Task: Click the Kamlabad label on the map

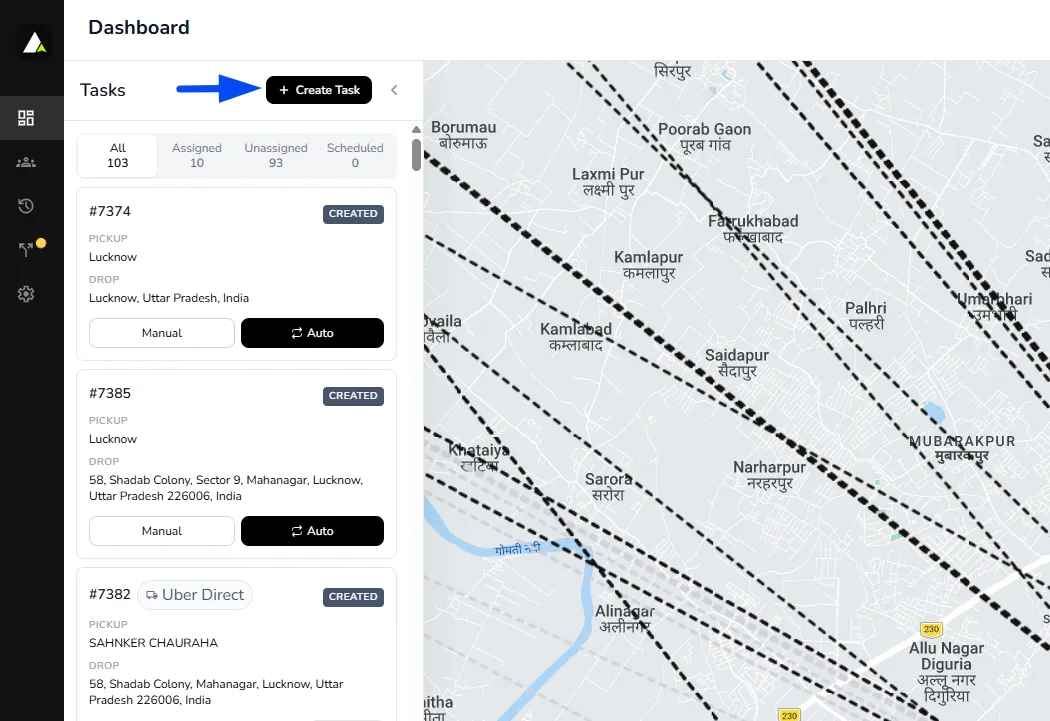Action: 576,336
